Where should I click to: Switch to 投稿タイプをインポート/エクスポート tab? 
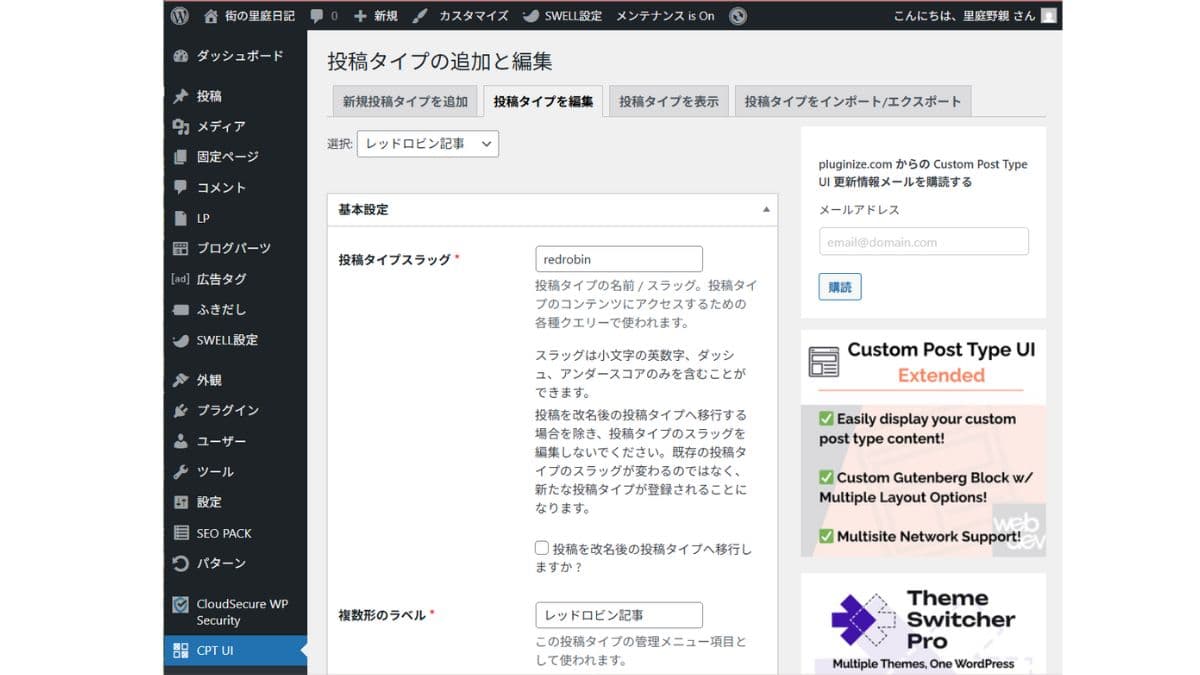coord(852,101)
